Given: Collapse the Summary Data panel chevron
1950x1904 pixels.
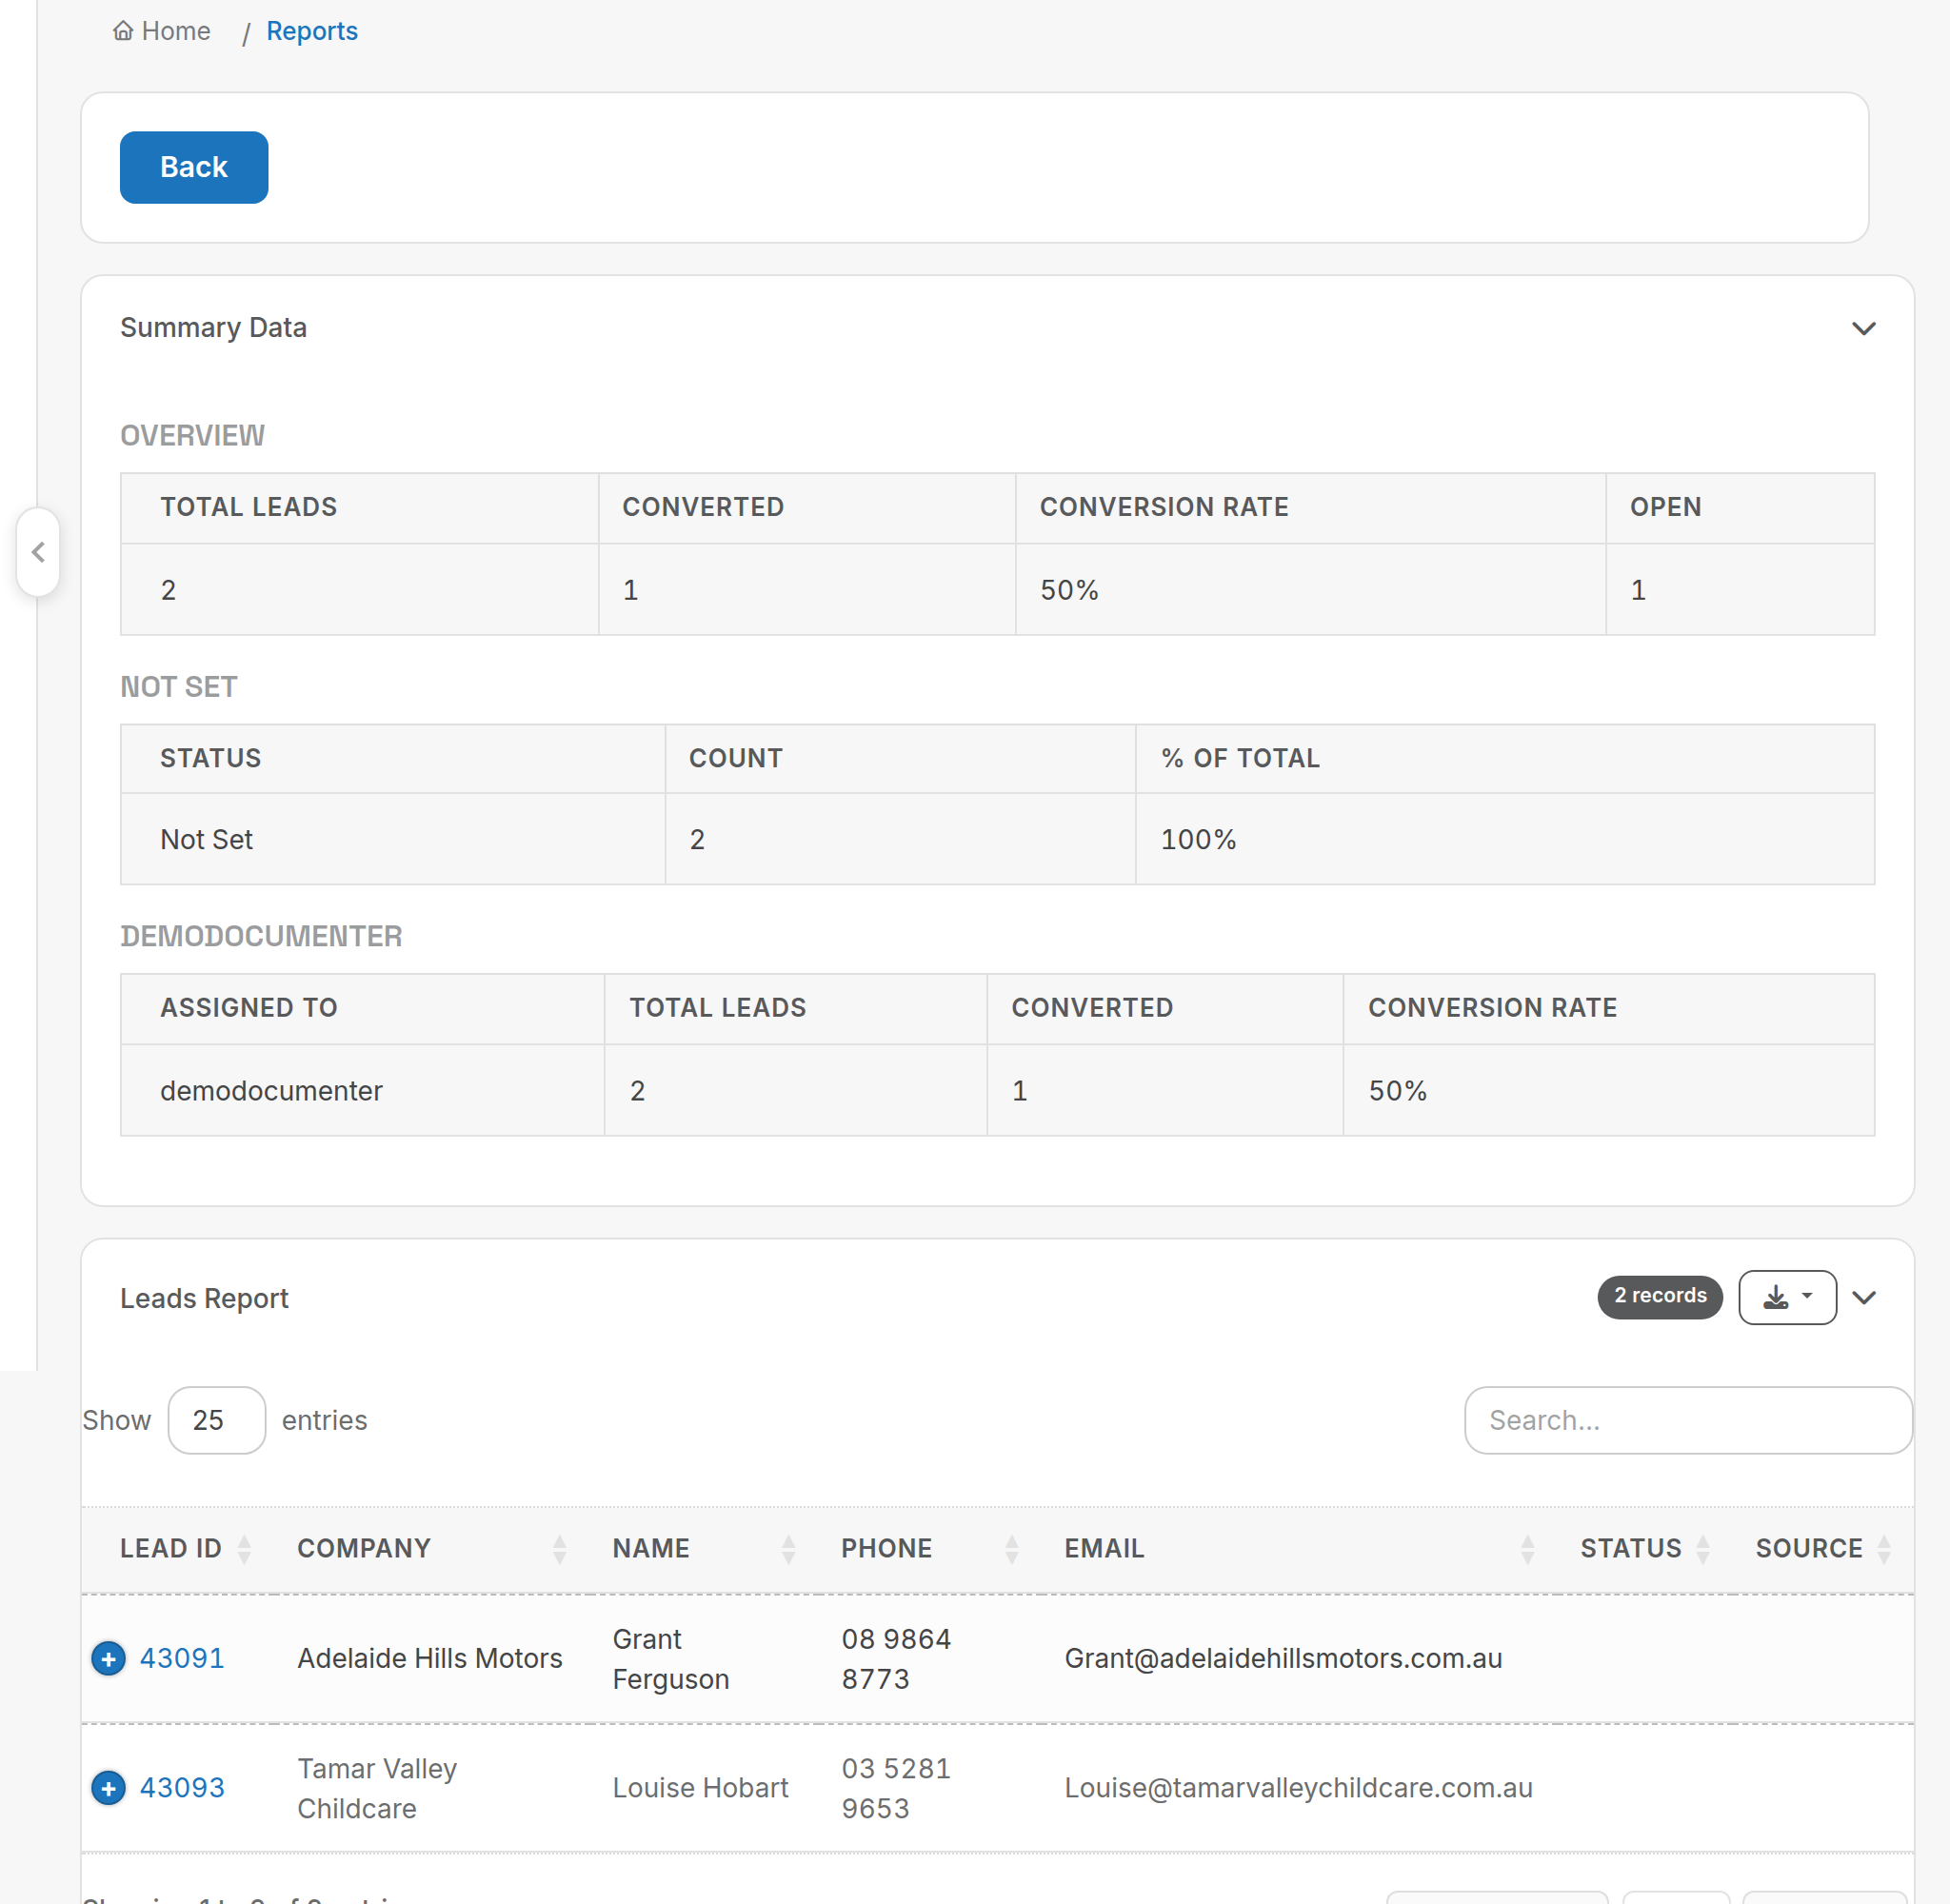Looking at the screenshot, I should click(1863, 328).
